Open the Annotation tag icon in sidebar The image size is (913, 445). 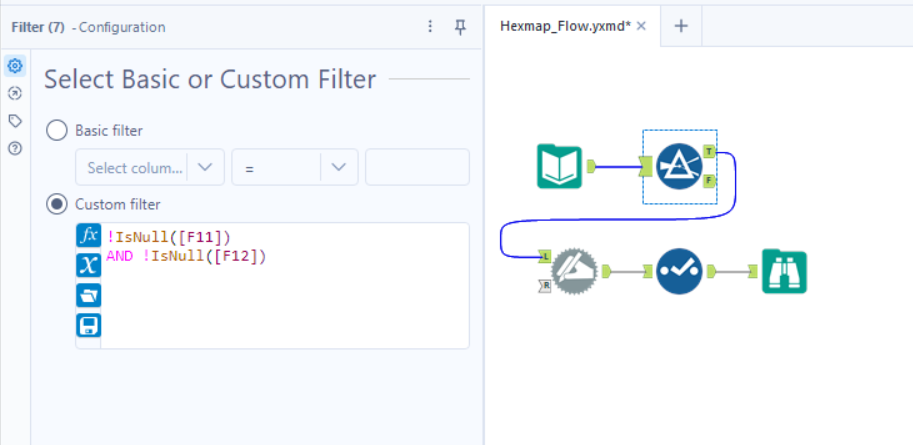point(15,121)
